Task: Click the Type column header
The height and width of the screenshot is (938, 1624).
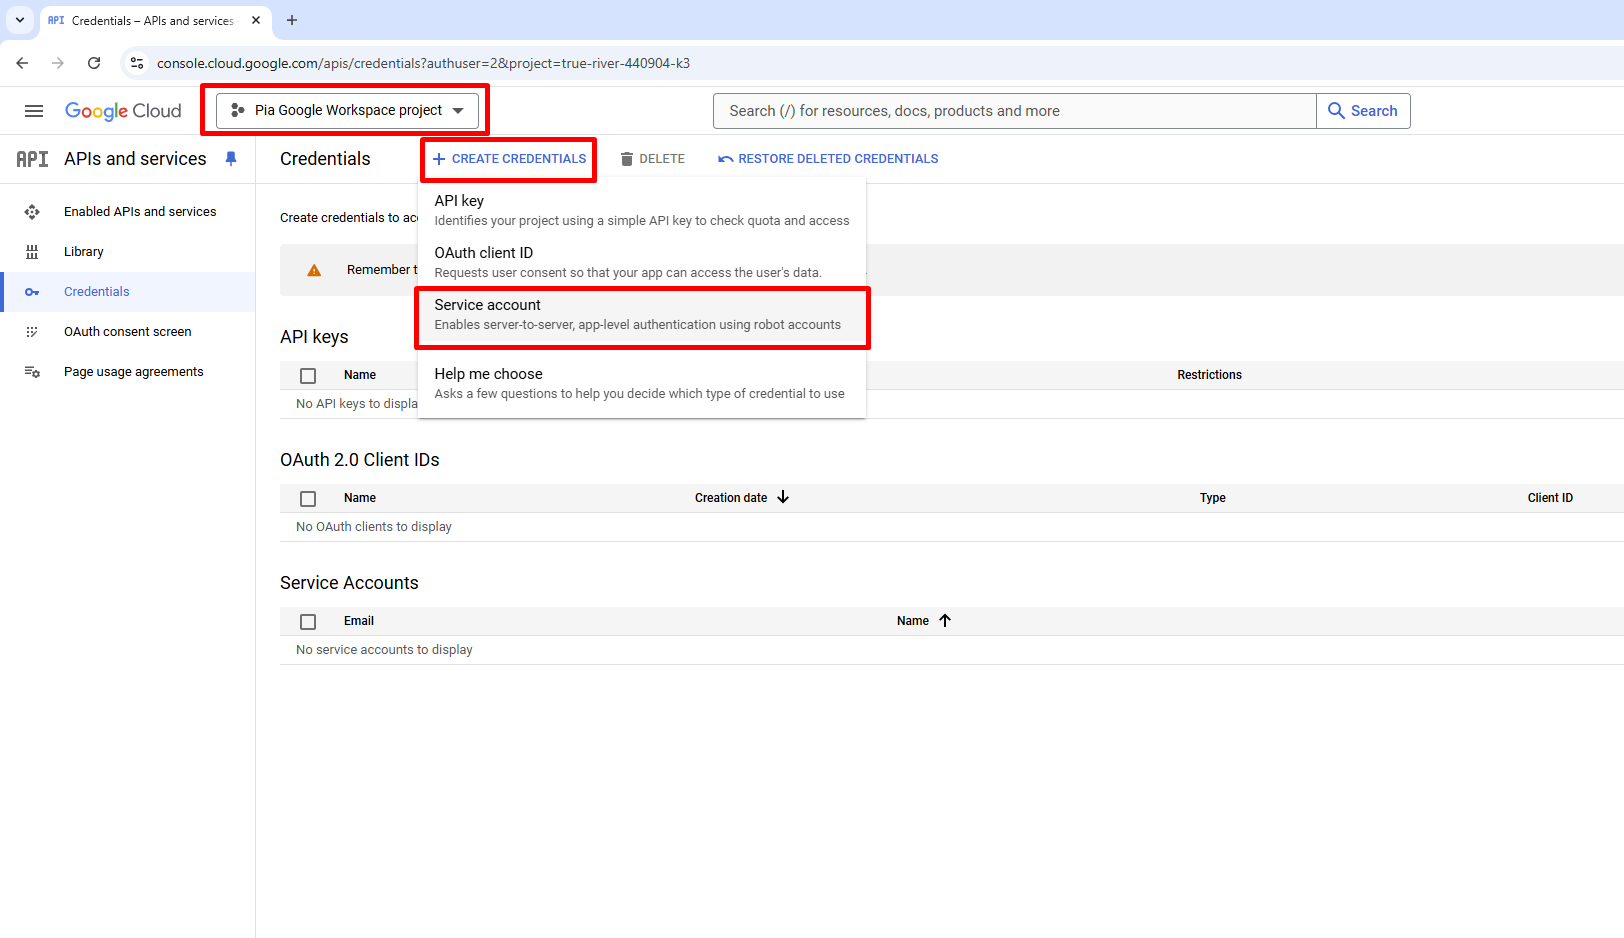Action: click(1212, 498)
